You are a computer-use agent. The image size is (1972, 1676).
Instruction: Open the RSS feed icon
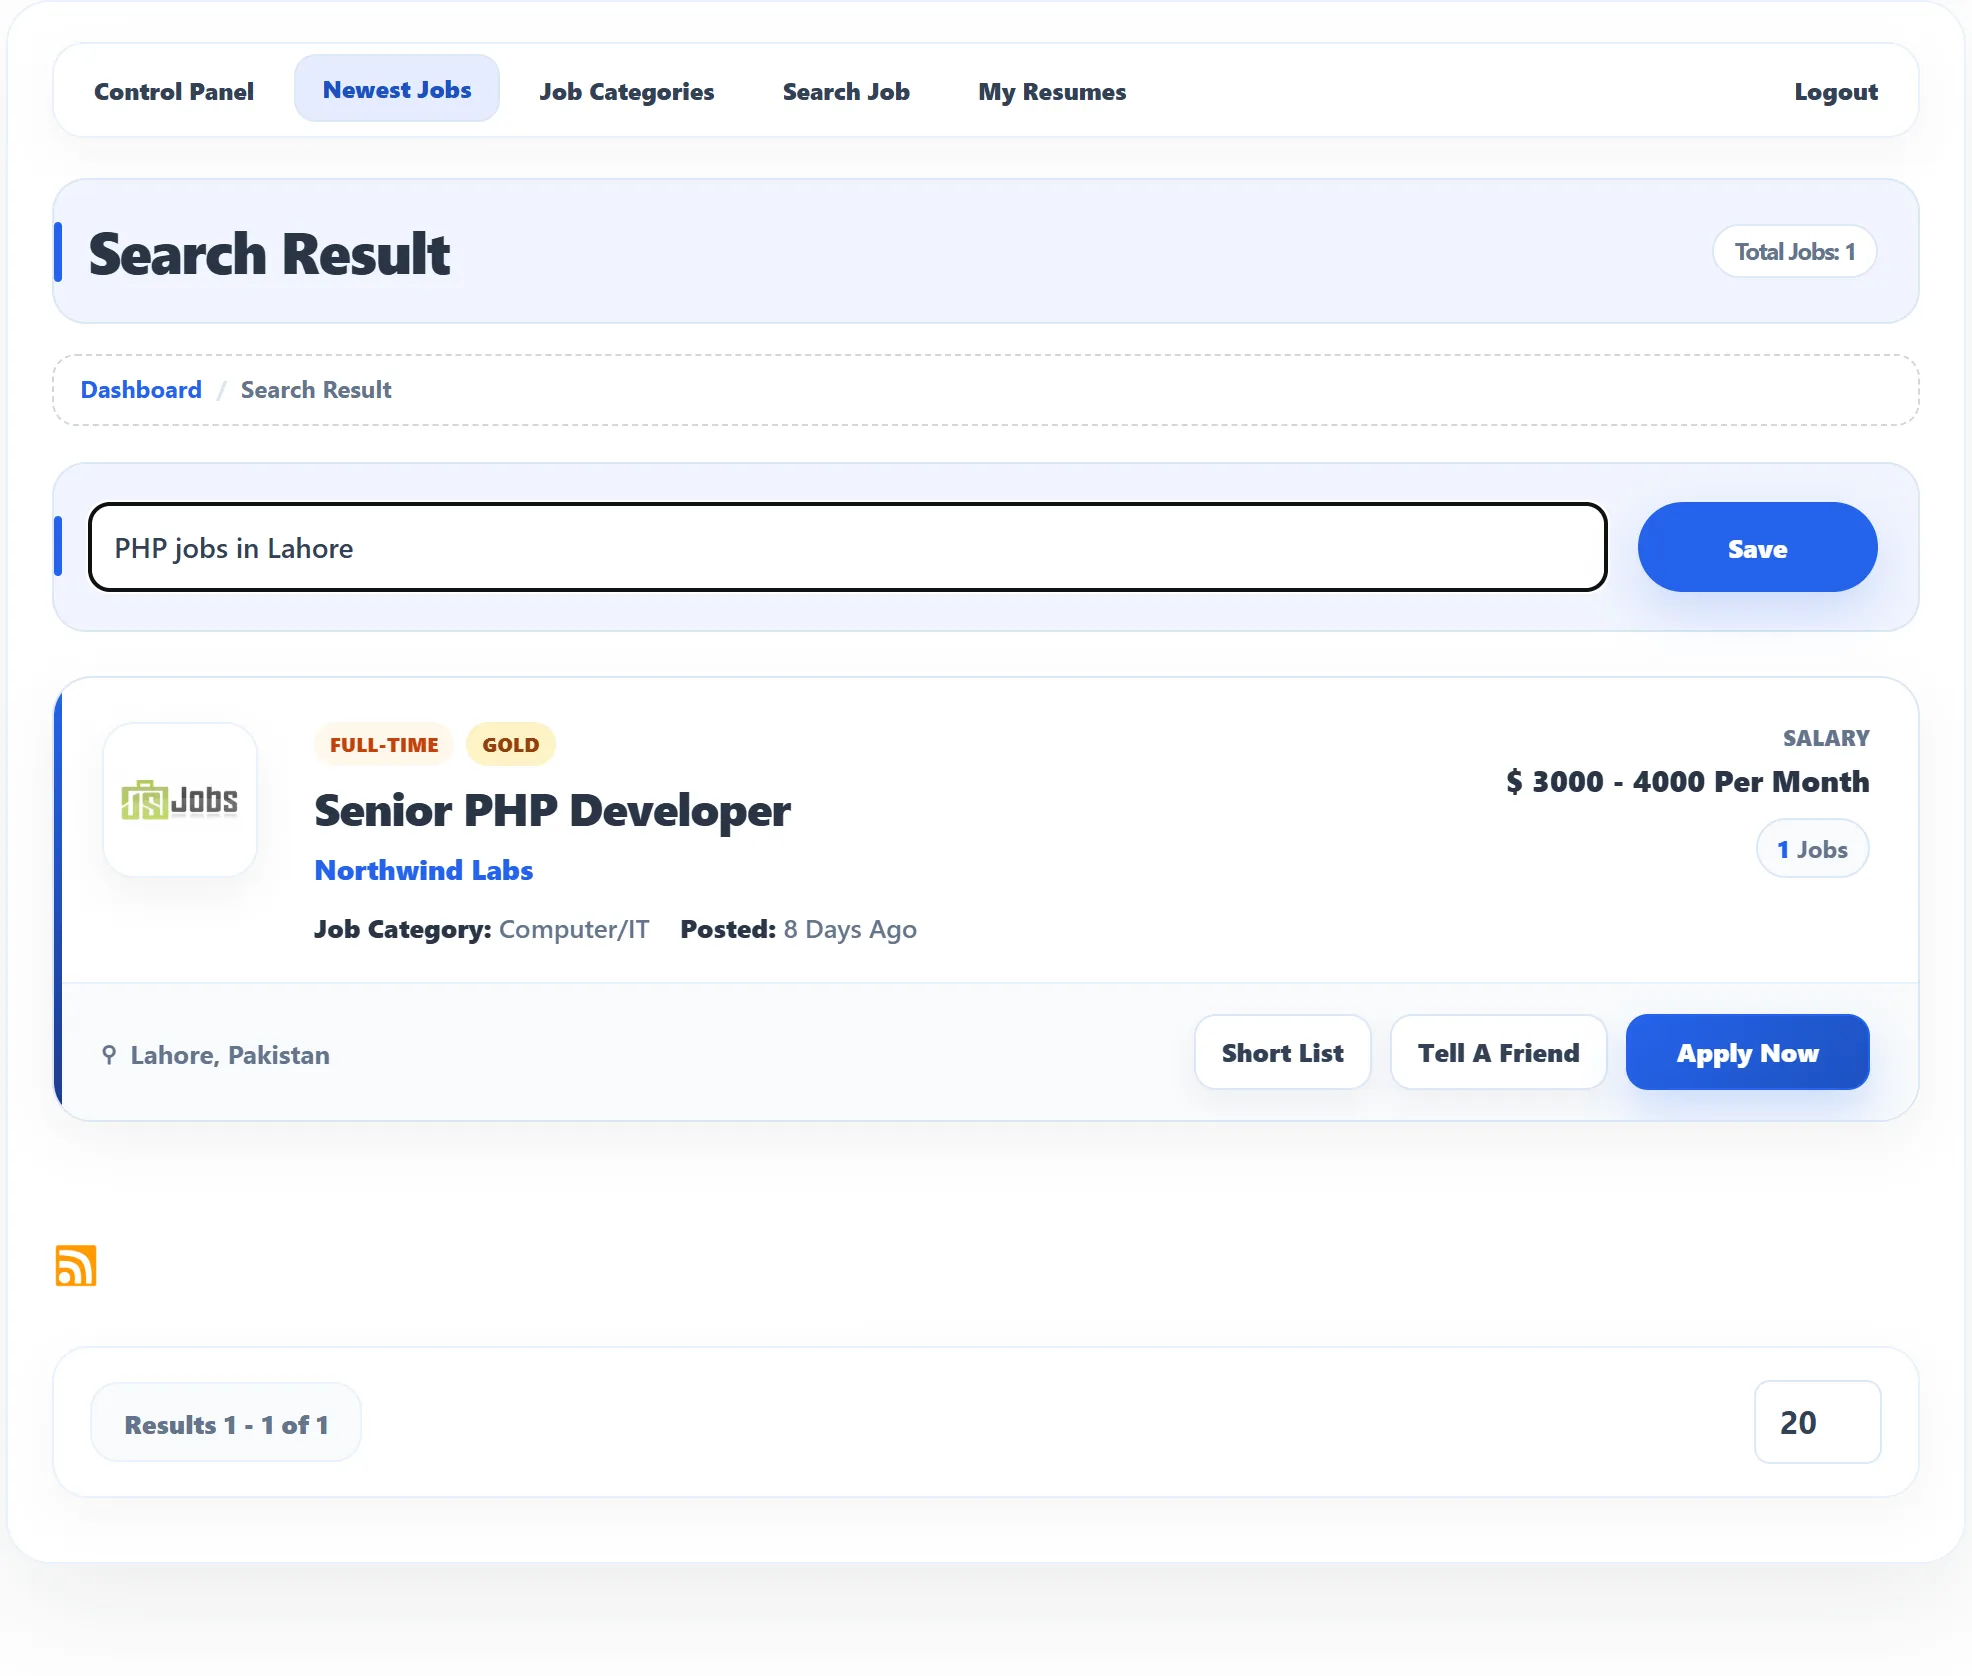(x=76, y=1265)
